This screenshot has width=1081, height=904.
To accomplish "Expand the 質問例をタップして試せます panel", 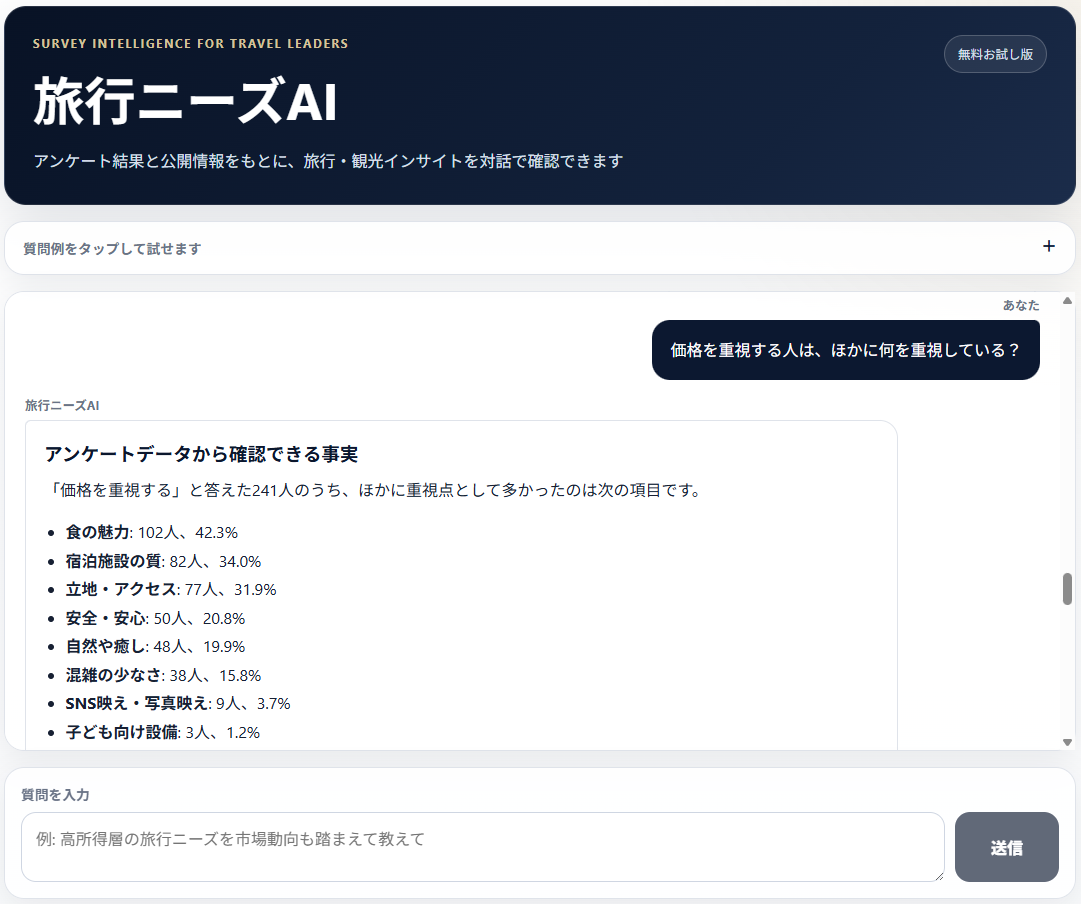I will tap(540, 248).
